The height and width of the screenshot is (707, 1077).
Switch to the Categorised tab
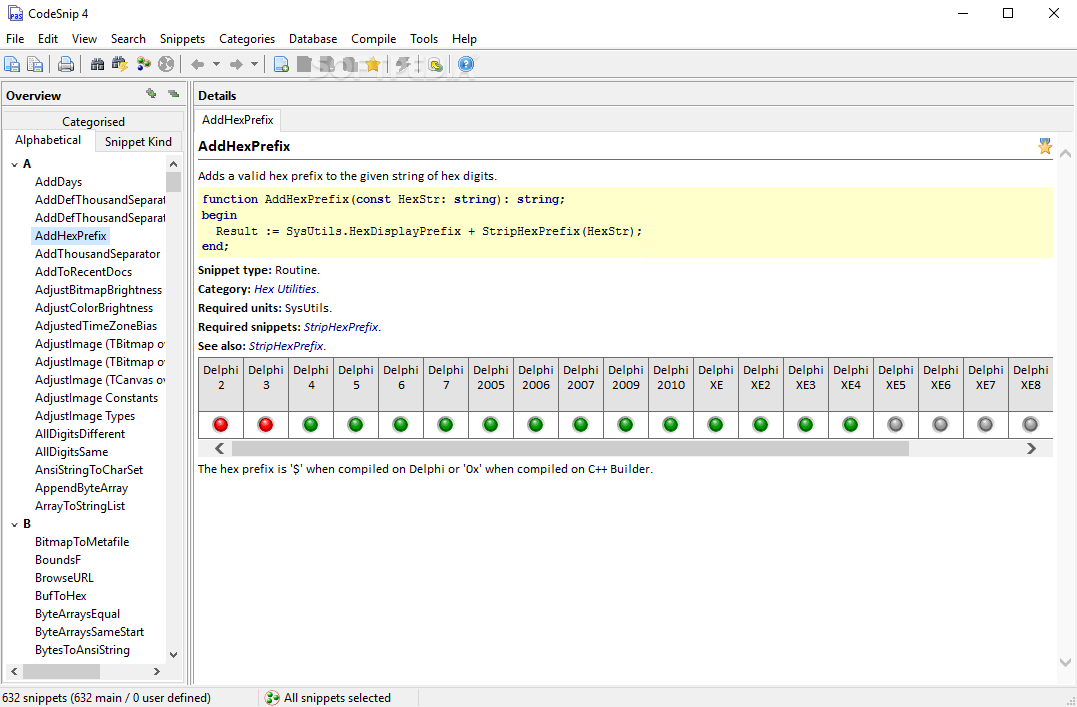click(x=93, y=122)
